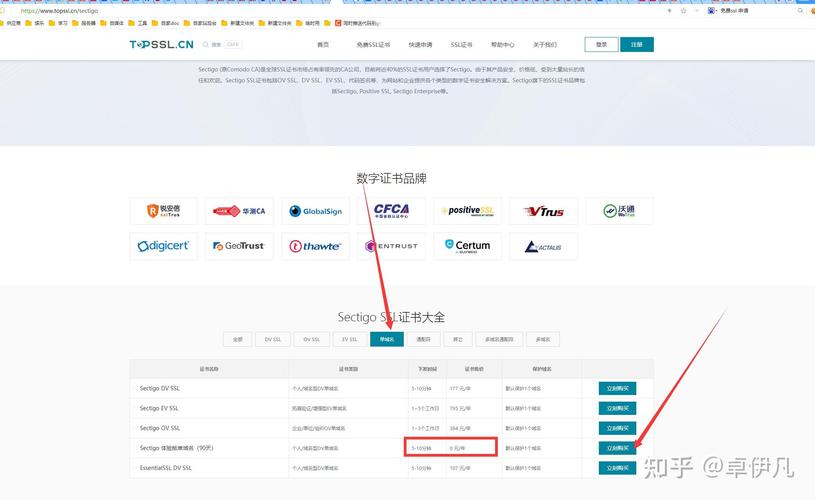The height and width of the screenshot is (500, 815).
Task: Click the 保护域名 column header
Action: coord(542,369)
